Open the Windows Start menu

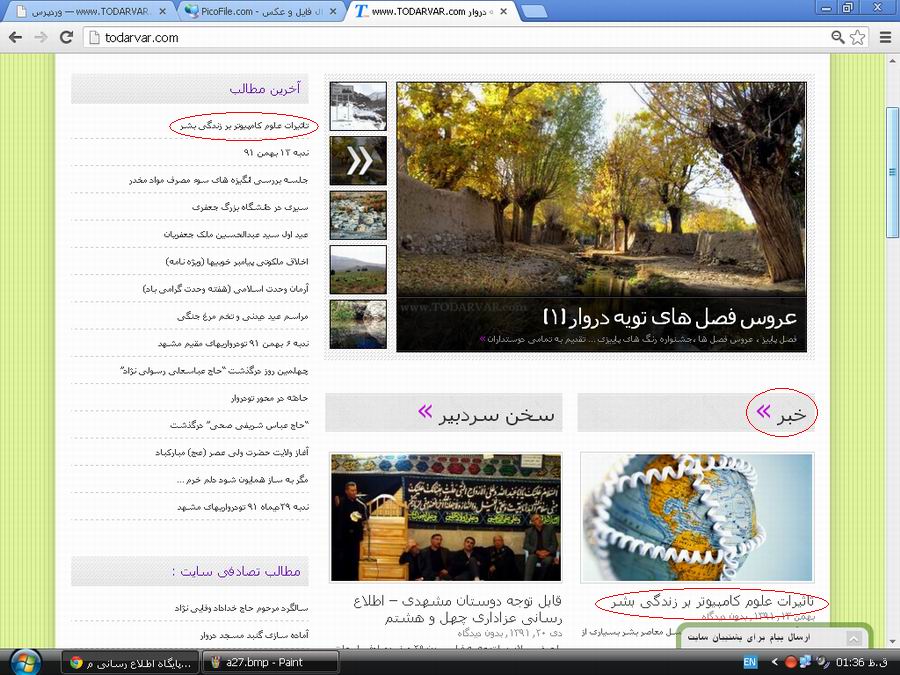click(x=26, y=662)
